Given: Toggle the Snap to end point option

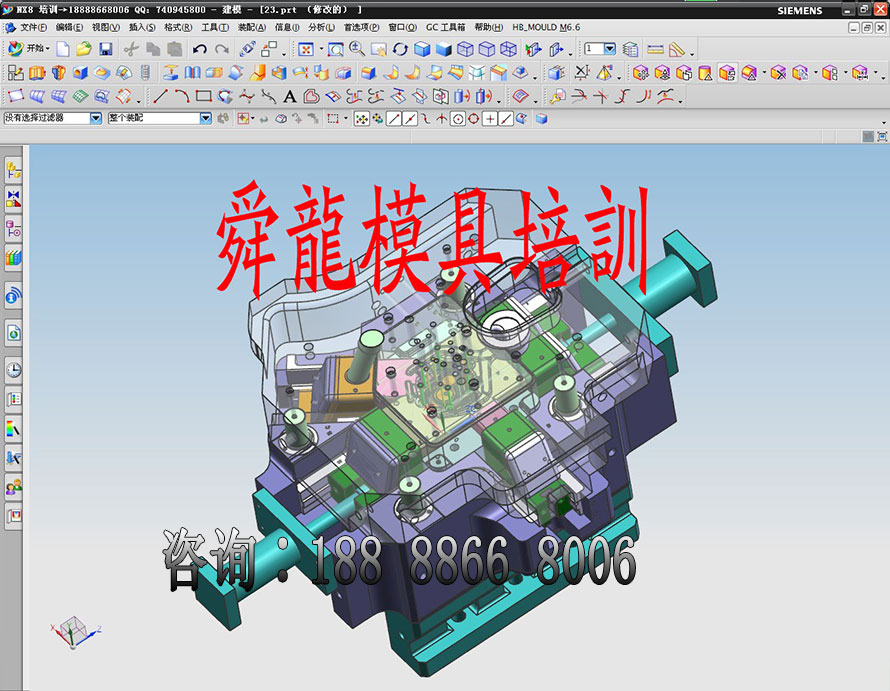Looking at the screenshot, I should point(393,119).
